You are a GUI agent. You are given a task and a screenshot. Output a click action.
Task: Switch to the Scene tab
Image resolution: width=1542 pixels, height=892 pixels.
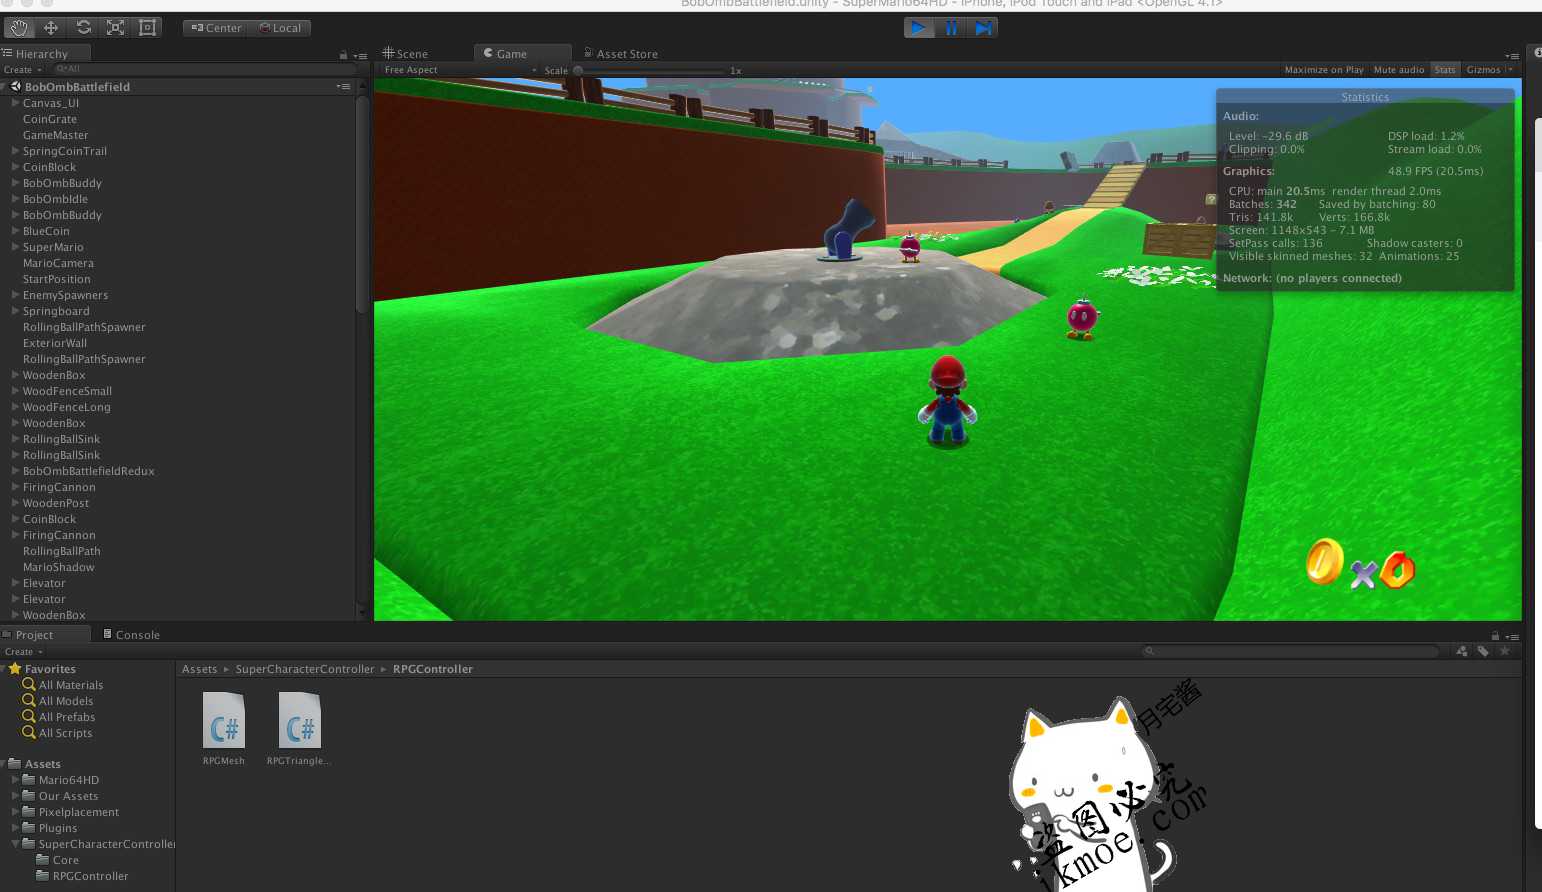(405, 54)
